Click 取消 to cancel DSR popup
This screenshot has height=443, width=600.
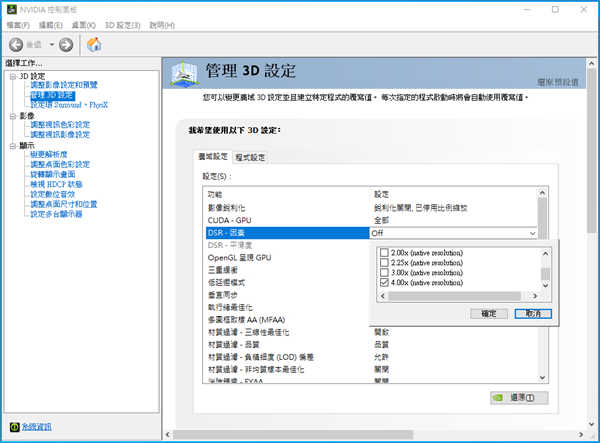(x=533, y=314)
